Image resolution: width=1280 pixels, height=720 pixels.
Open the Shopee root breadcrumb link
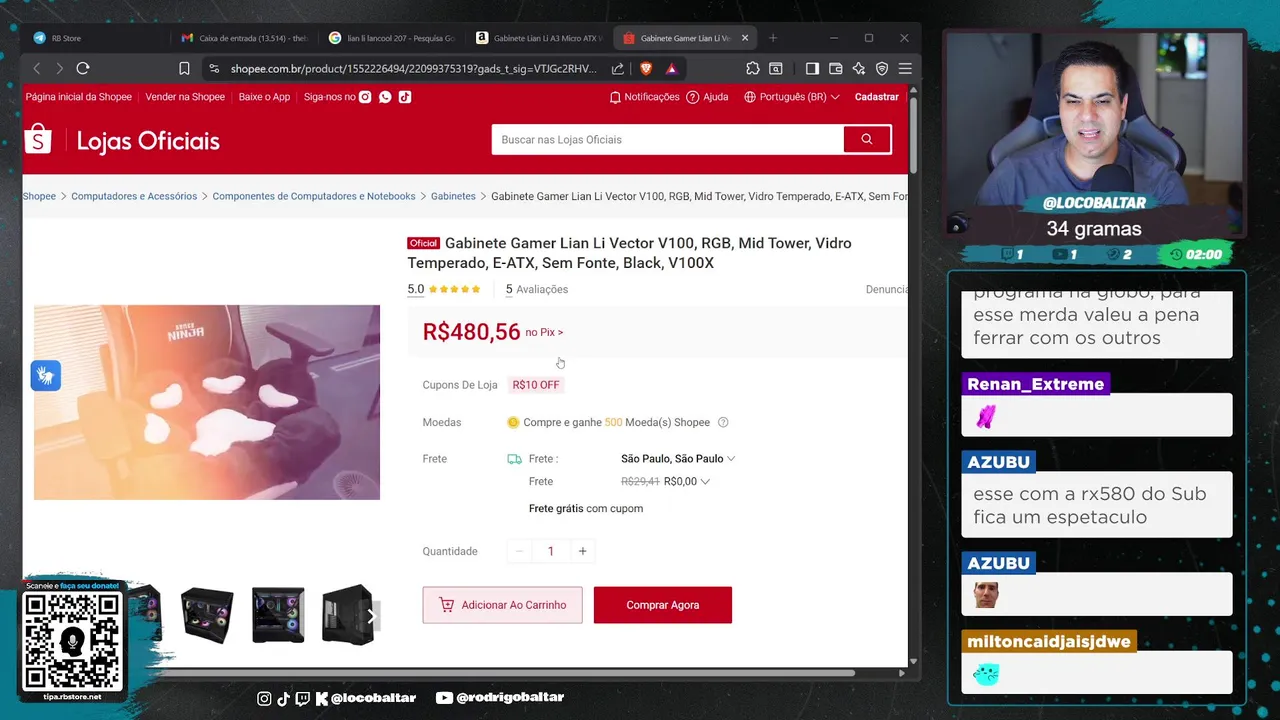(x=39, y=196)
